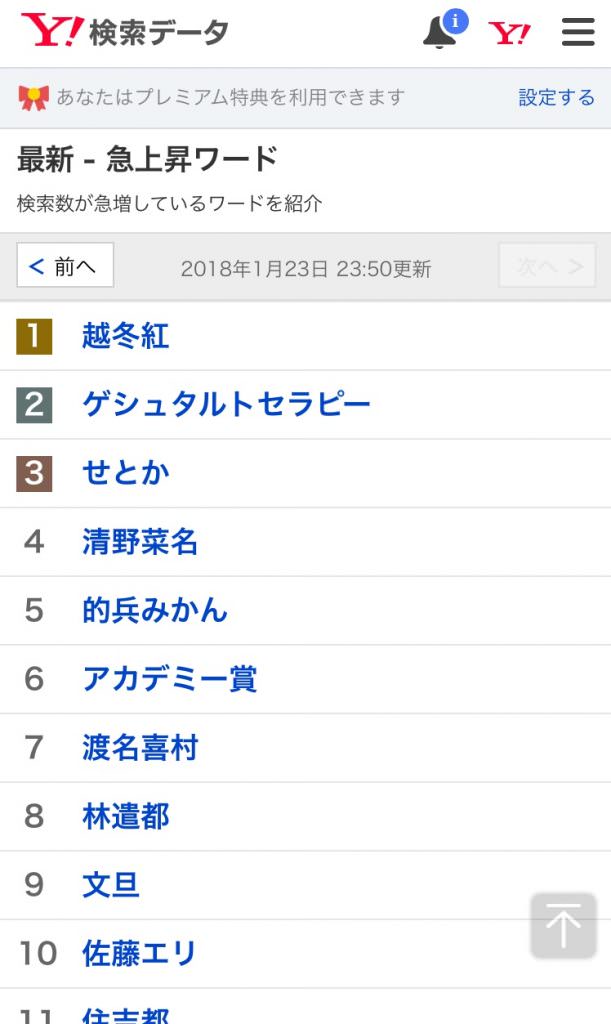
Task: Open trending word 越冬紅
Action: 126,336
